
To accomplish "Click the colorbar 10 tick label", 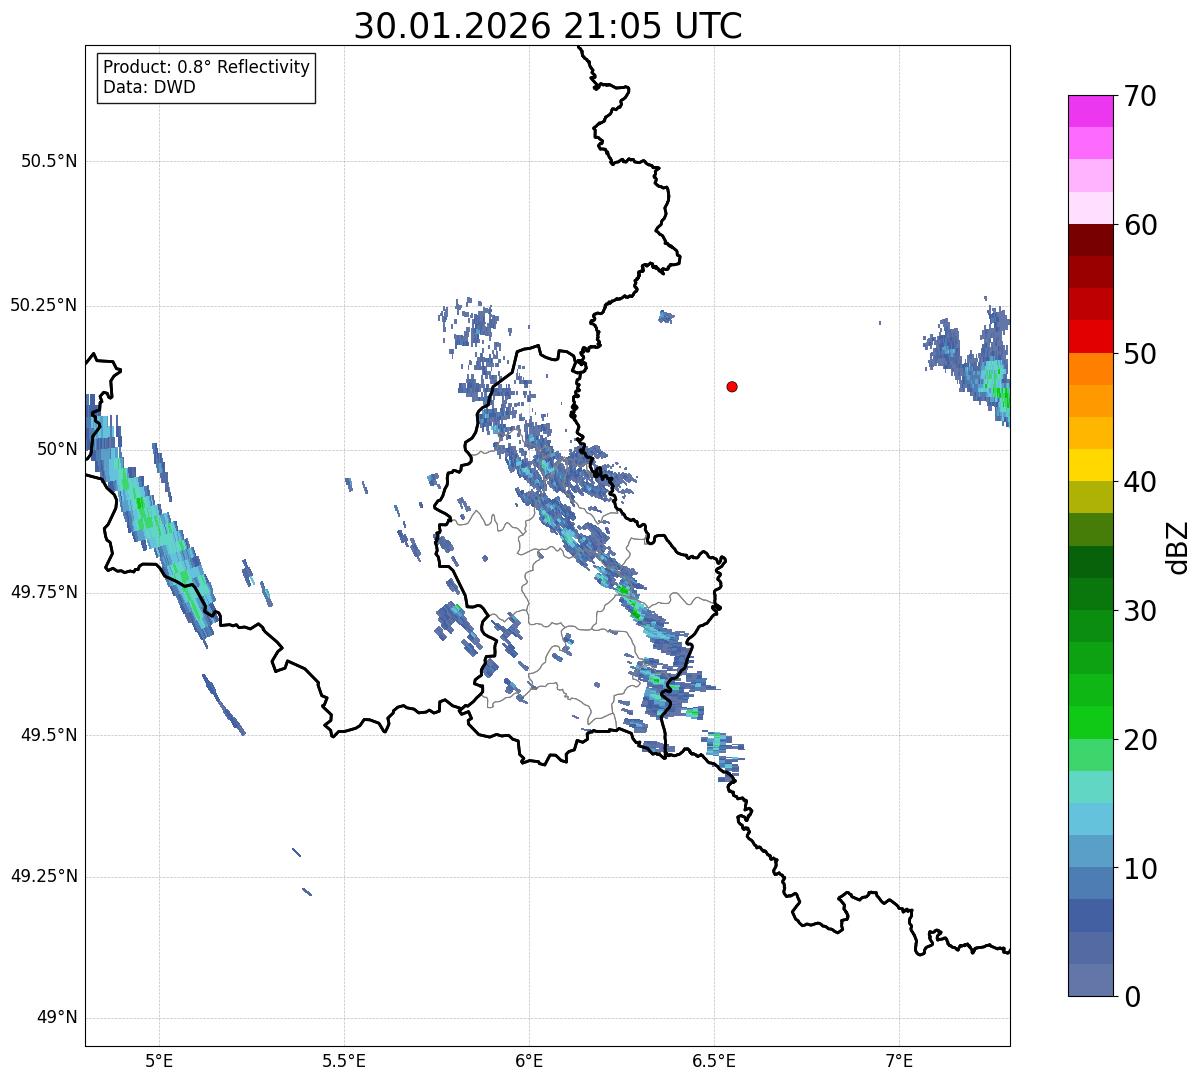I will (1141, 869).
